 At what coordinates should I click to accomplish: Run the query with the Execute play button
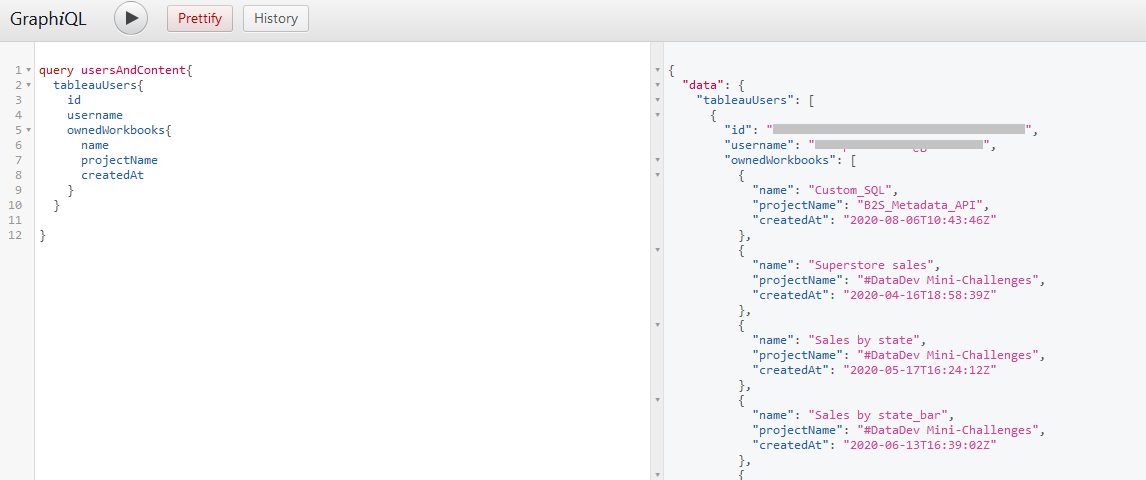tap(131, 18)
